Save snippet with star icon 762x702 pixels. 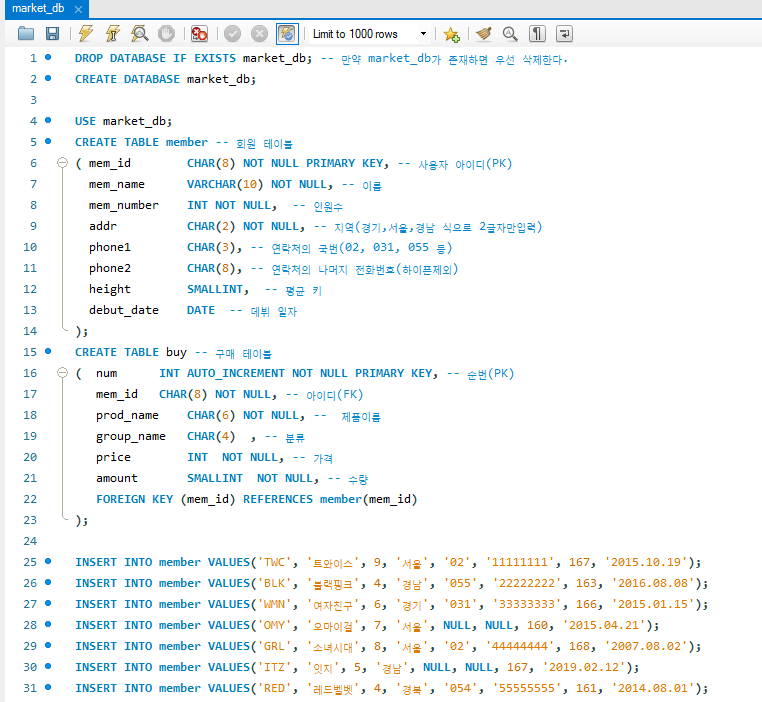pos(451,34)
